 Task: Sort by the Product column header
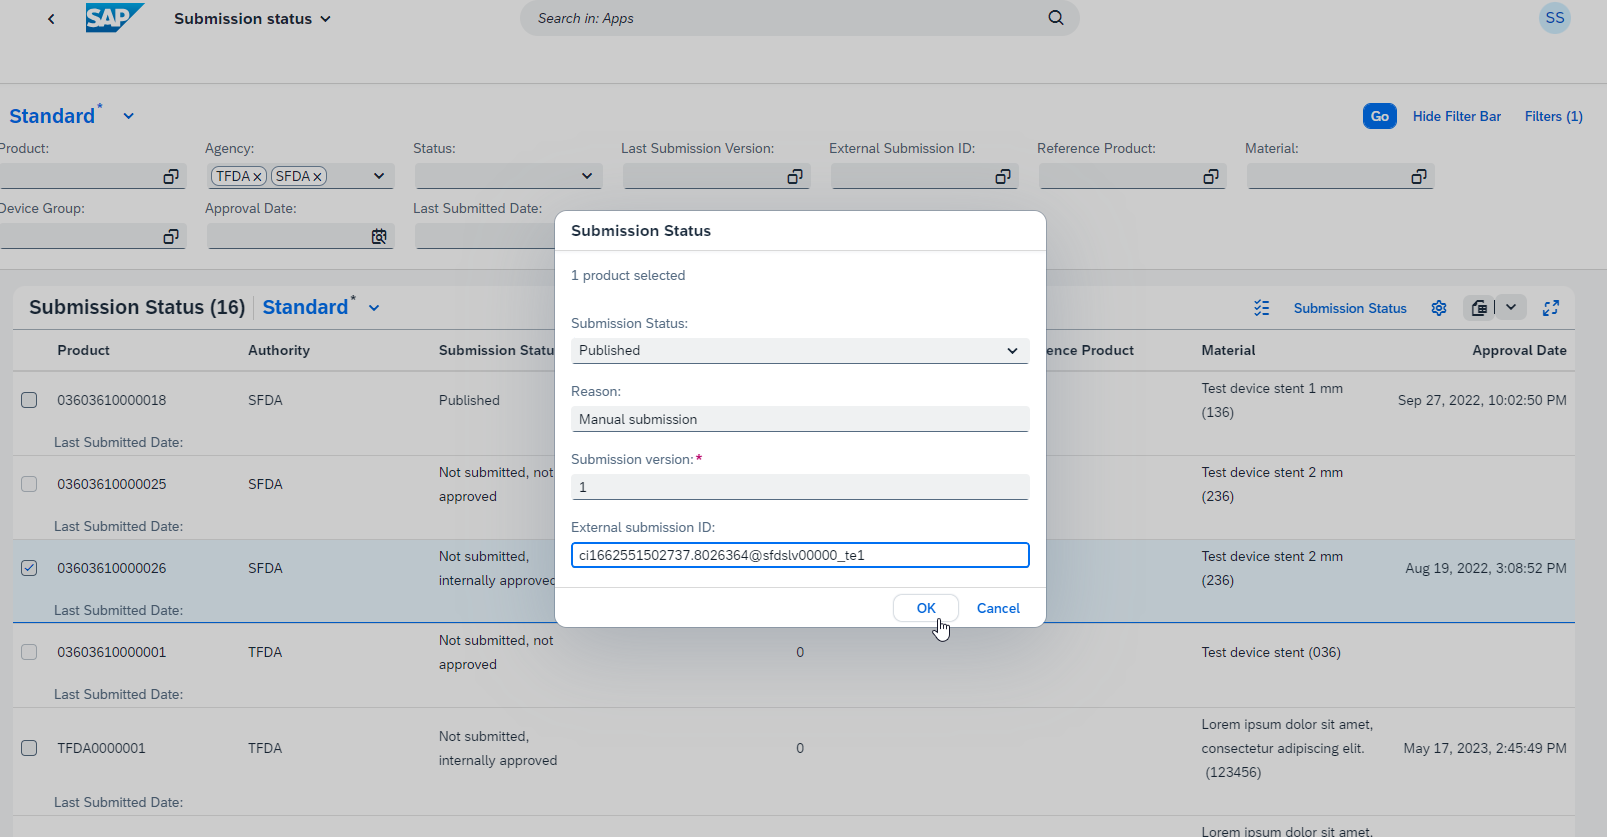83,351
